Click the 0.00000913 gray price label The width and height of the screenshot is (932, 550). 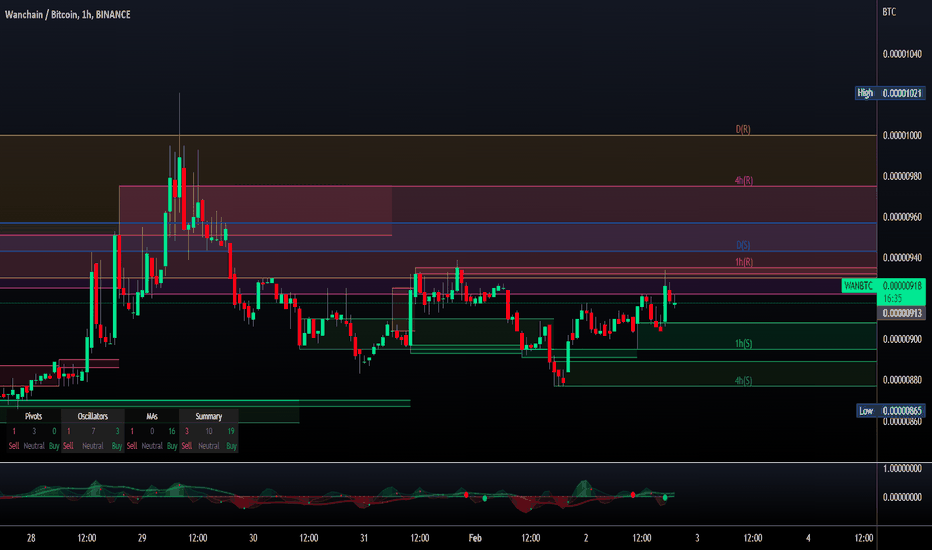click(x=902, y=313)
